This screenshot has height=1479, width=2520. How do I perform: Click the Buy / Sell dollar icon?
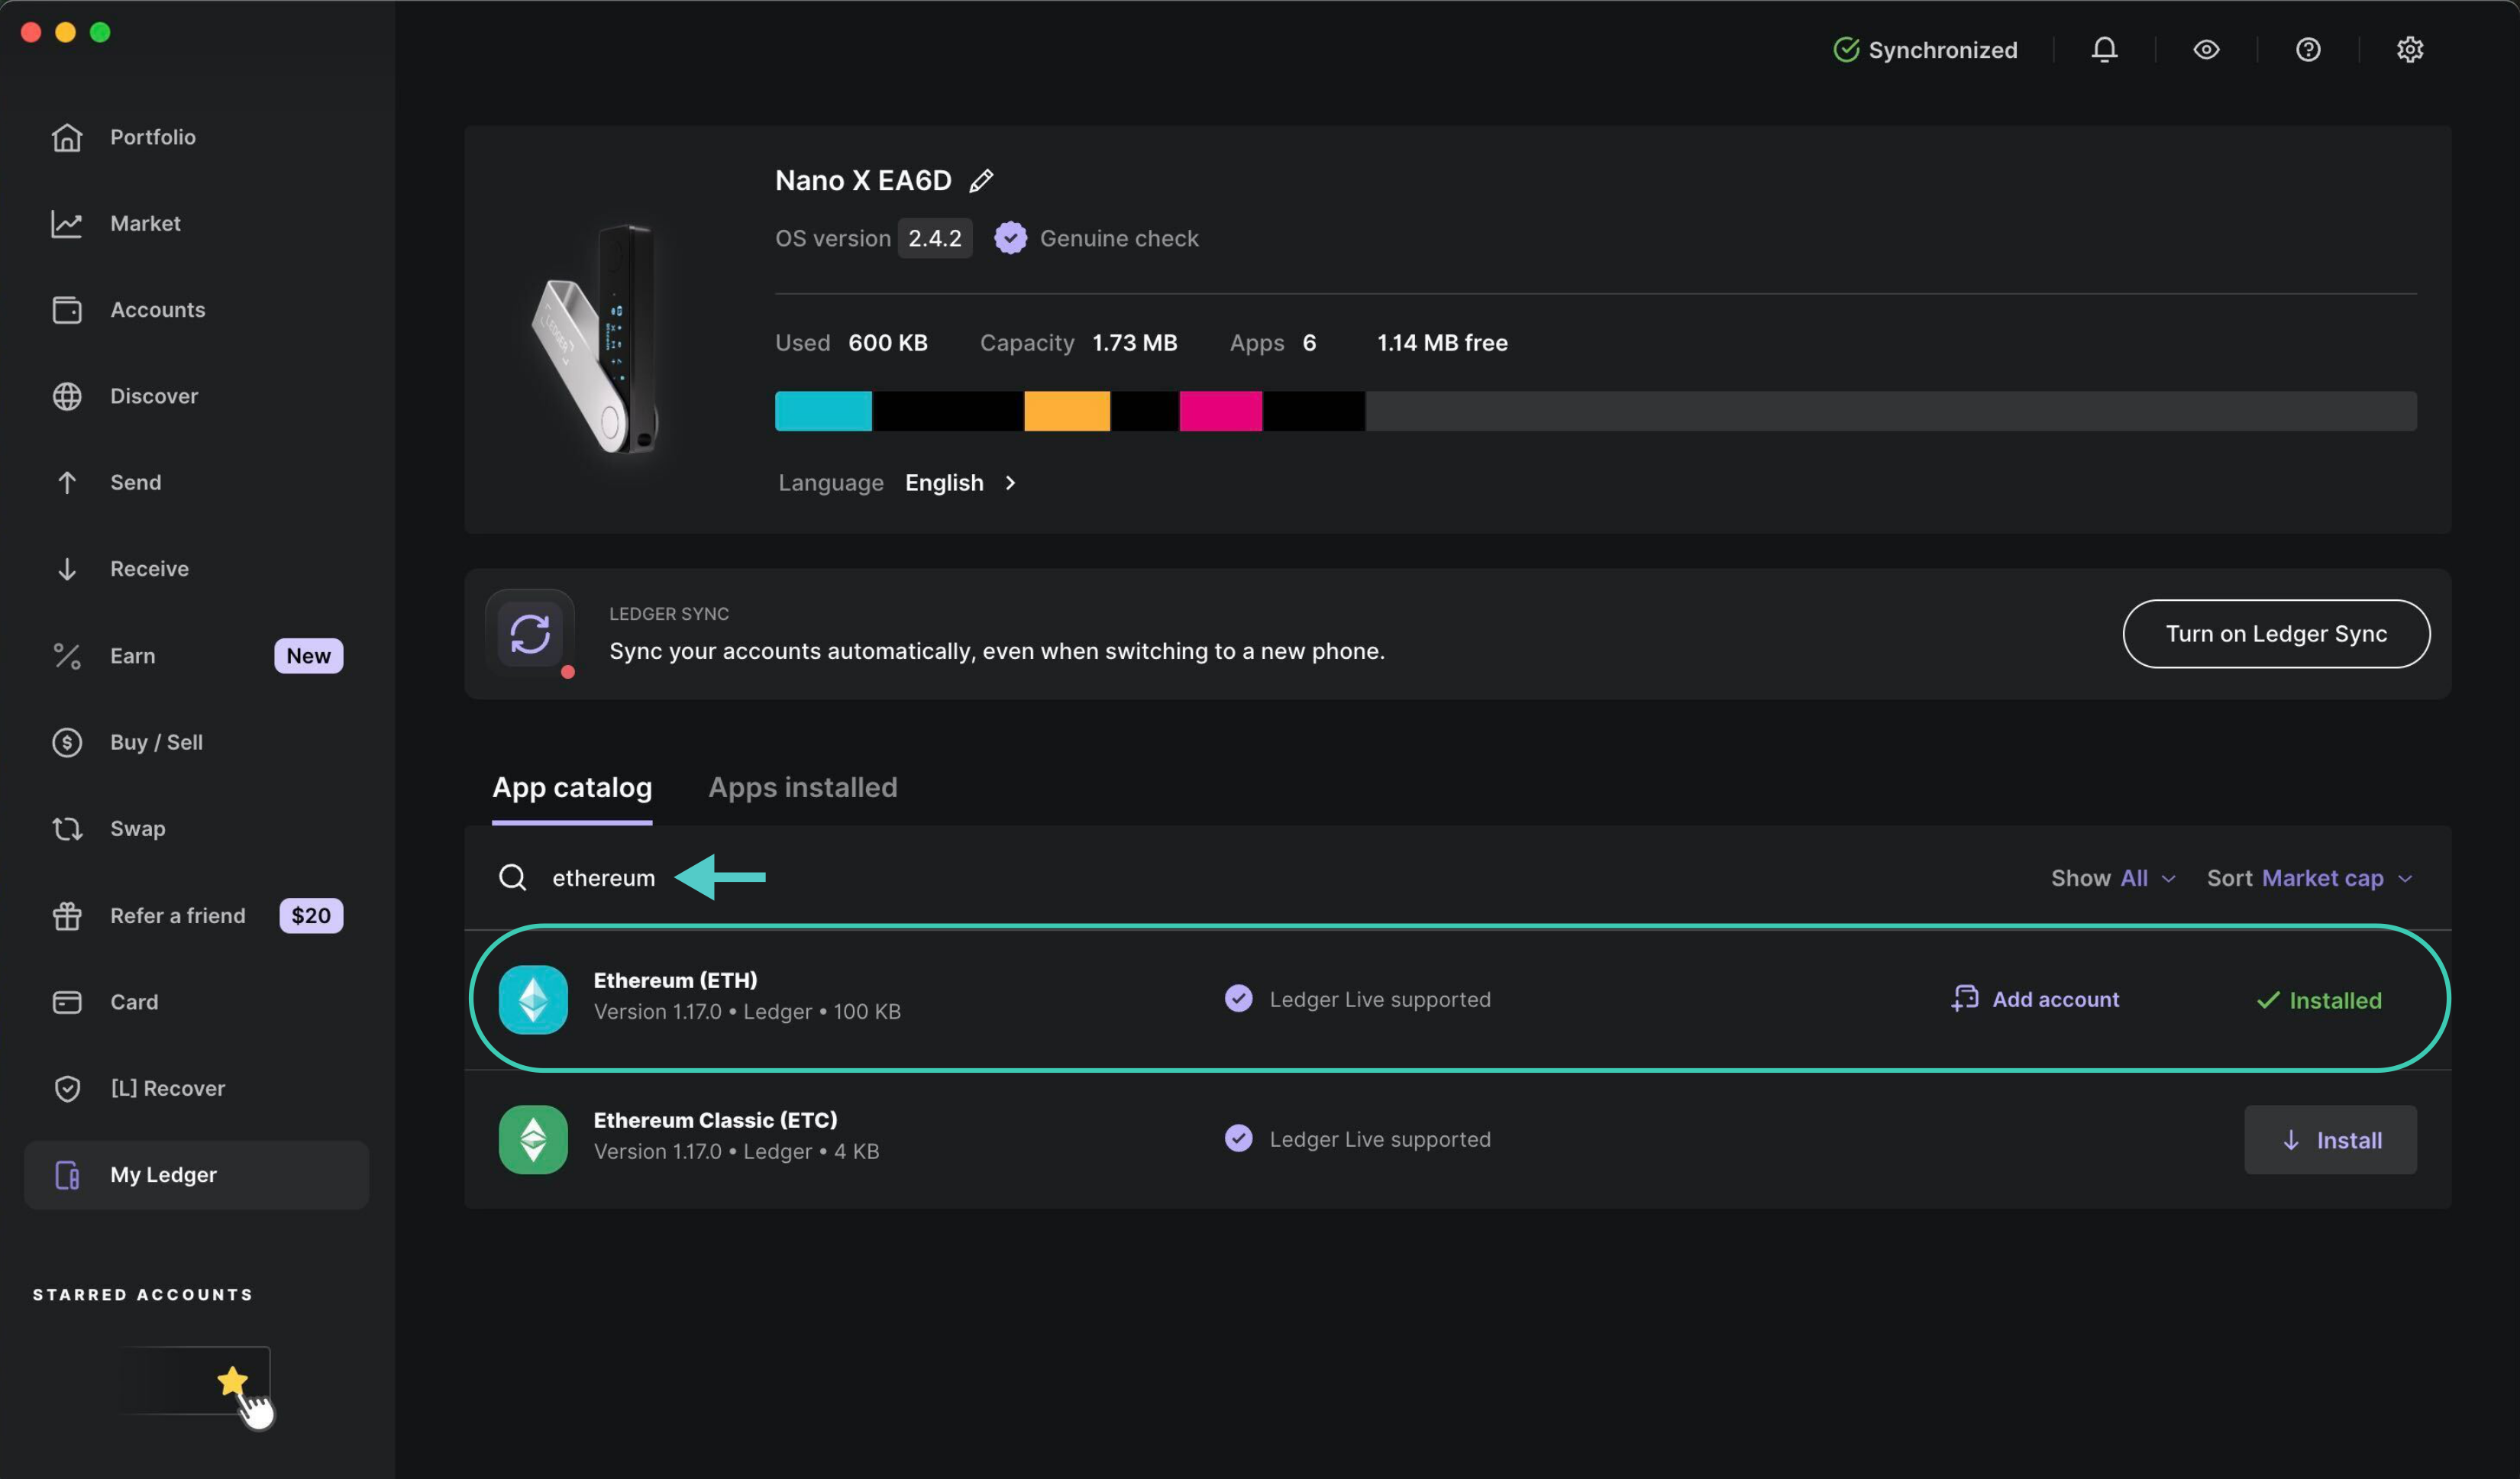coord(67,742)
